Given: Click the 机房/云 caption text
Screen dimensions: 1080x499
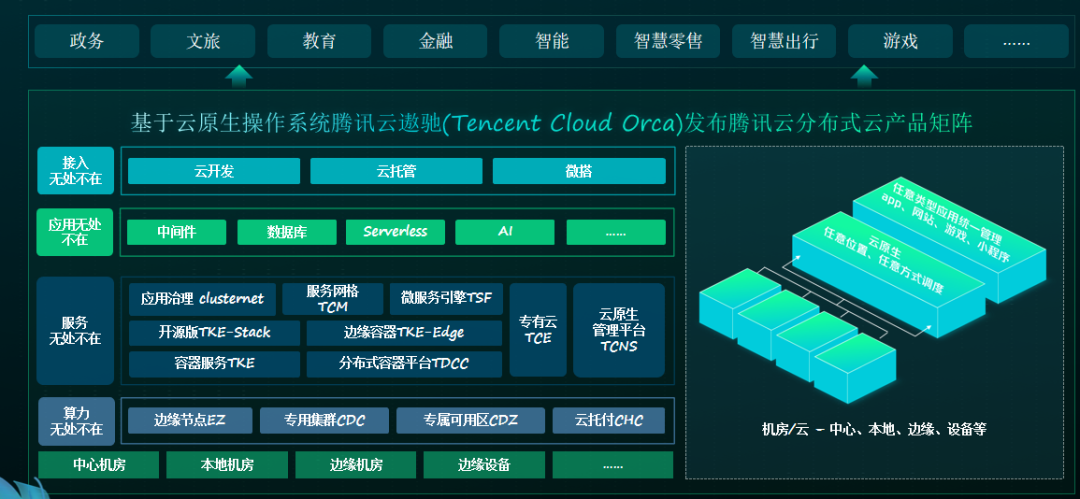Looking at the screenshot, I should click(x=874, y=429).
